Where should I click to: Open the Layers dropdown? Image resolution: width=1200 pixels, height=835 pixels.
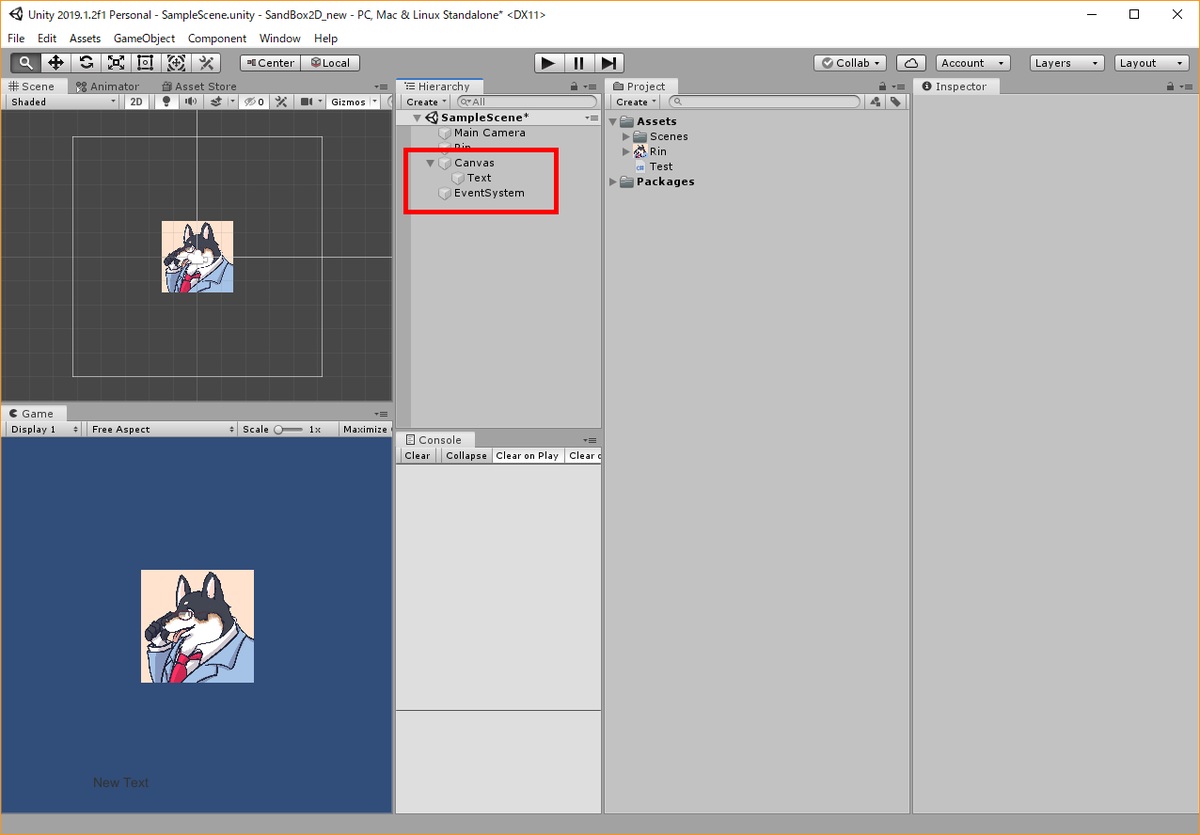[1067, 63]
